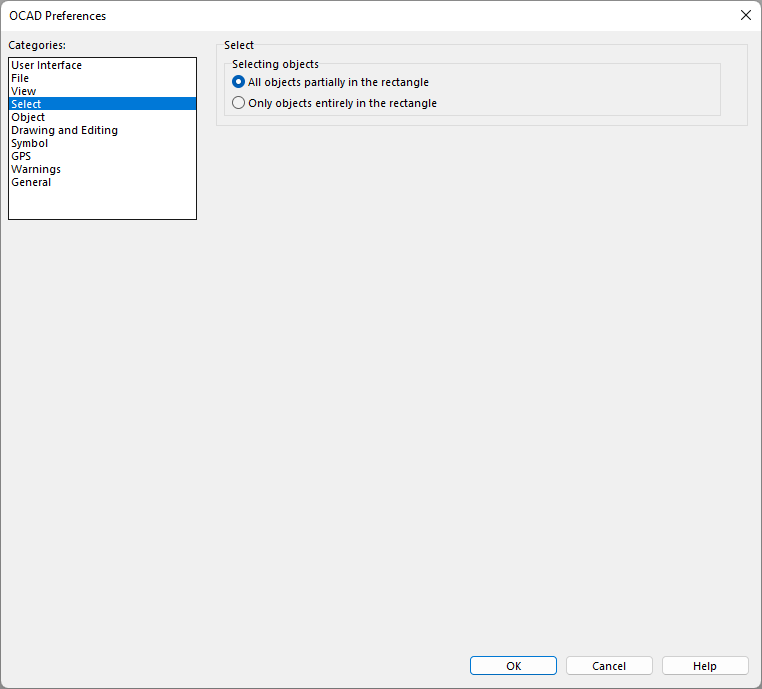Screen dimensions: 762x689
Task: Confirm preferences with OK button
Action: pyautogui.click(x=513, y=666)
